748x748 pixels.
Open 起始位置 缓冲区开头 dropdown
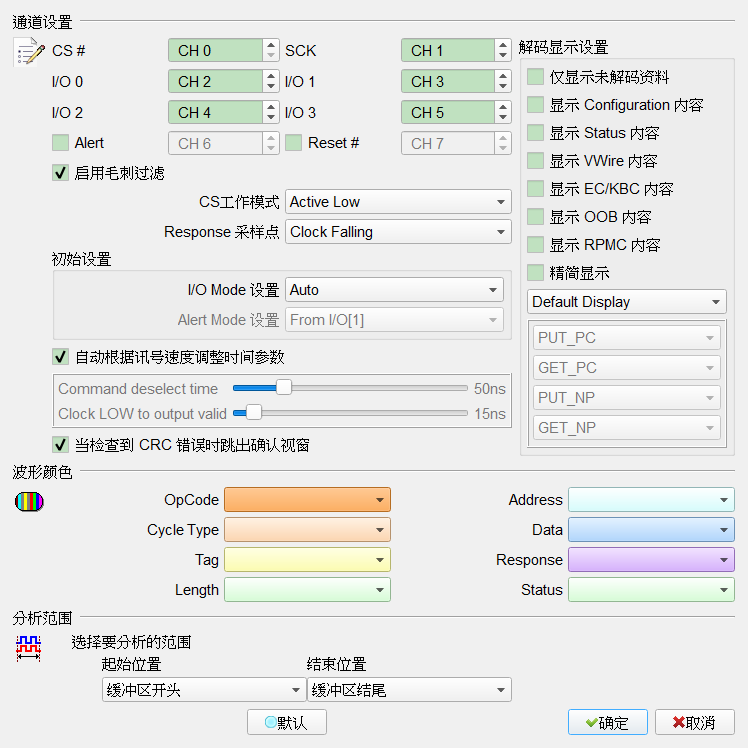[x=204, y=690]
